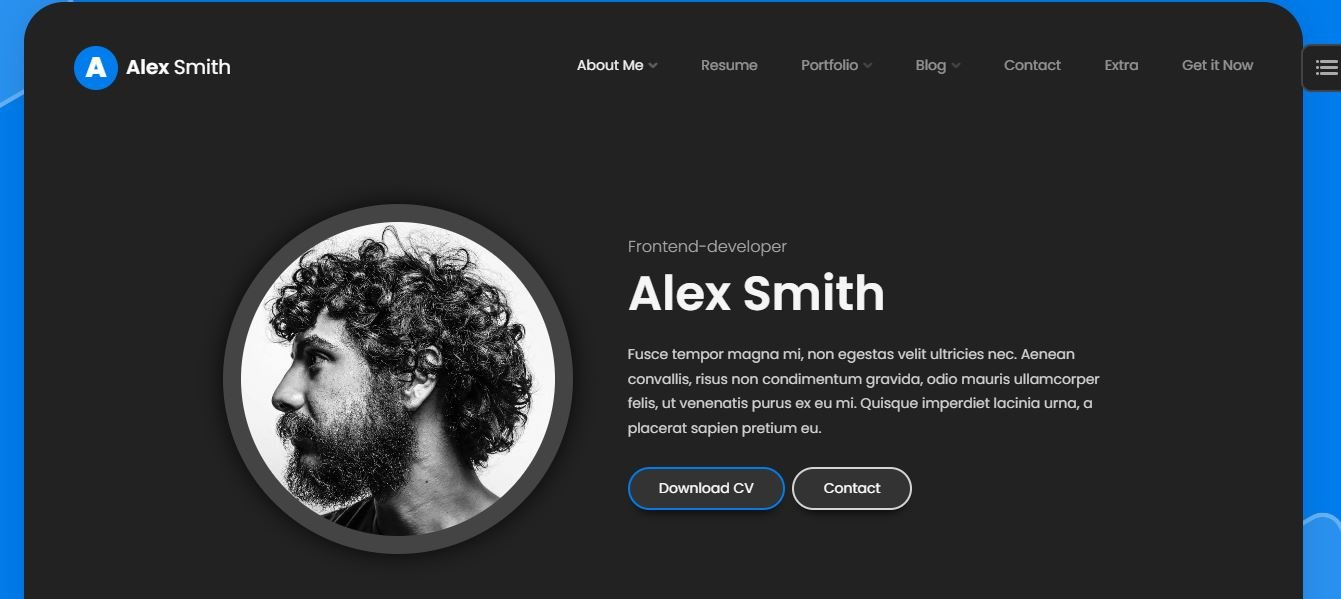
Task: Select Contact in the top navigation
Action: (x=1032, y=65)
